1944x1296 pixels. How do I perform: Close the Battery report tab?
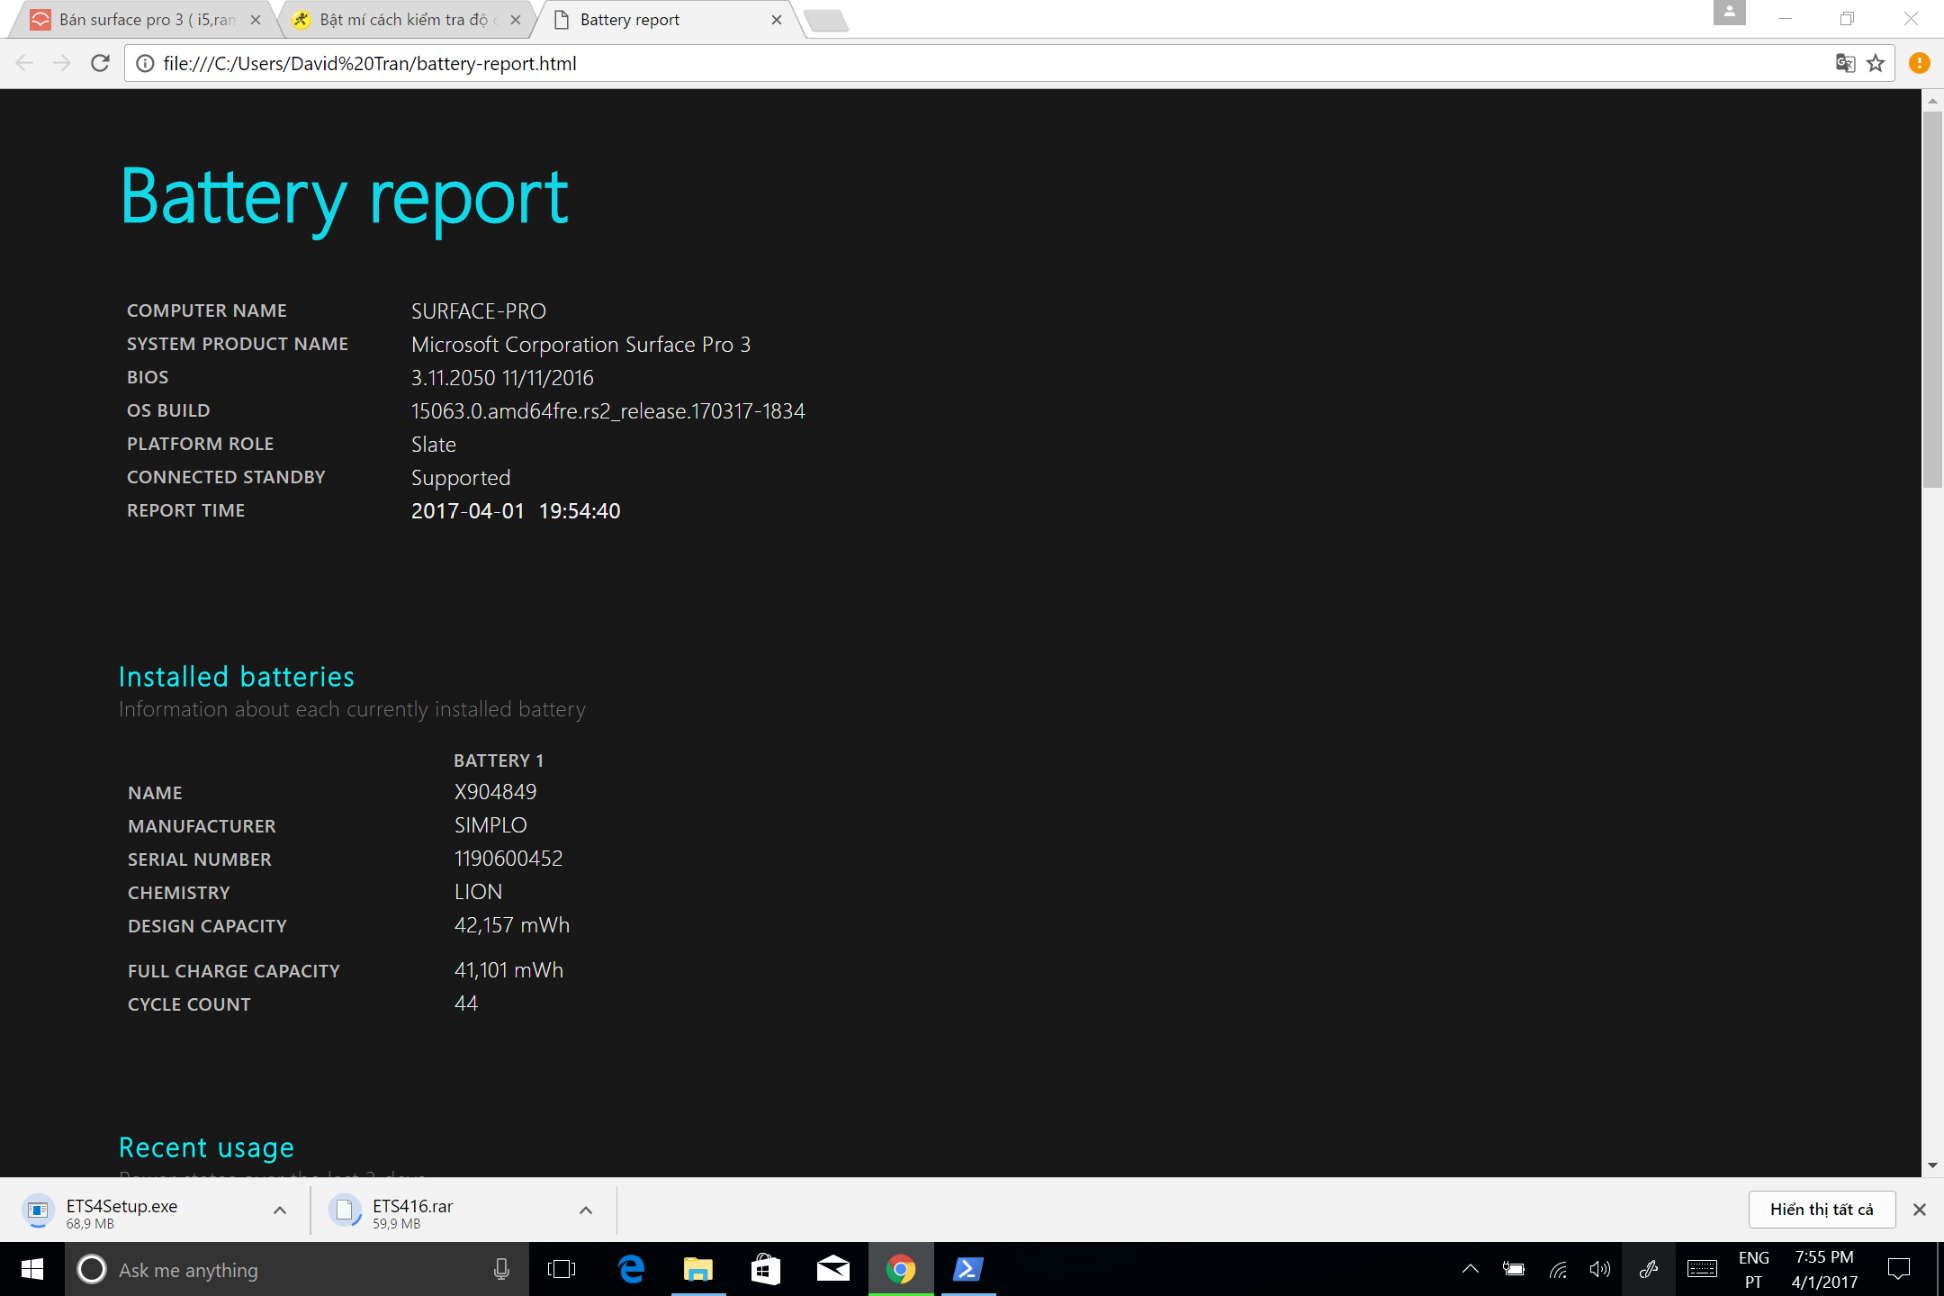776,19
